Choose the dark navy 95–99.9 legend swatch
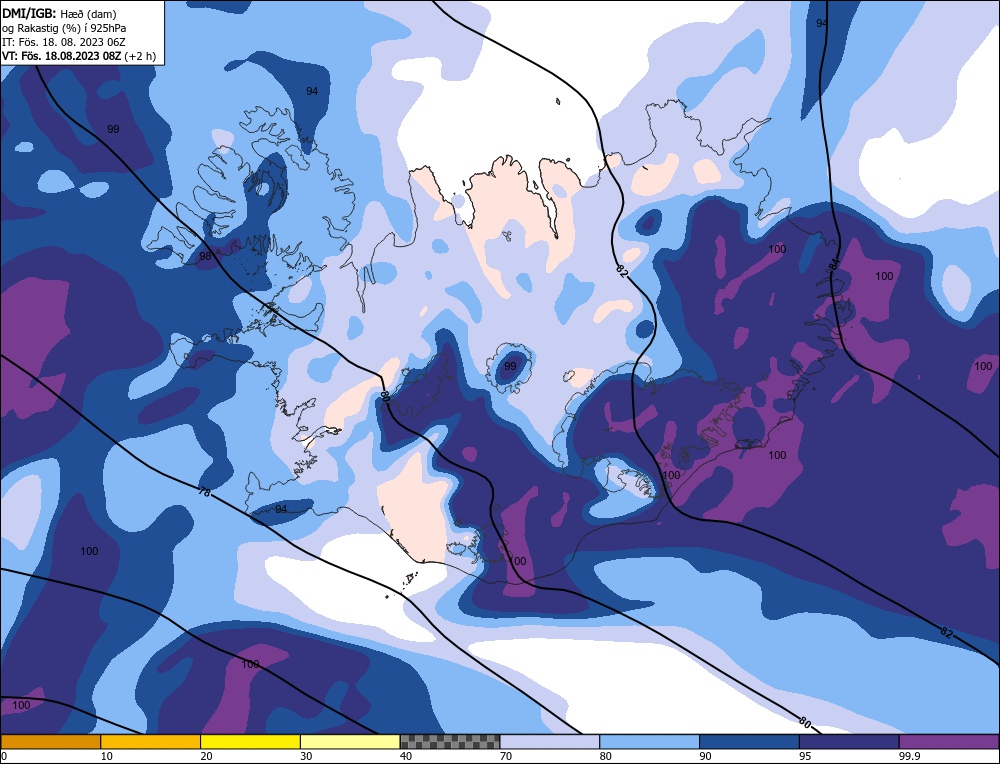The width and height of the screenshot is (1000, 764). pyautogui.click(x=849, y=741)
